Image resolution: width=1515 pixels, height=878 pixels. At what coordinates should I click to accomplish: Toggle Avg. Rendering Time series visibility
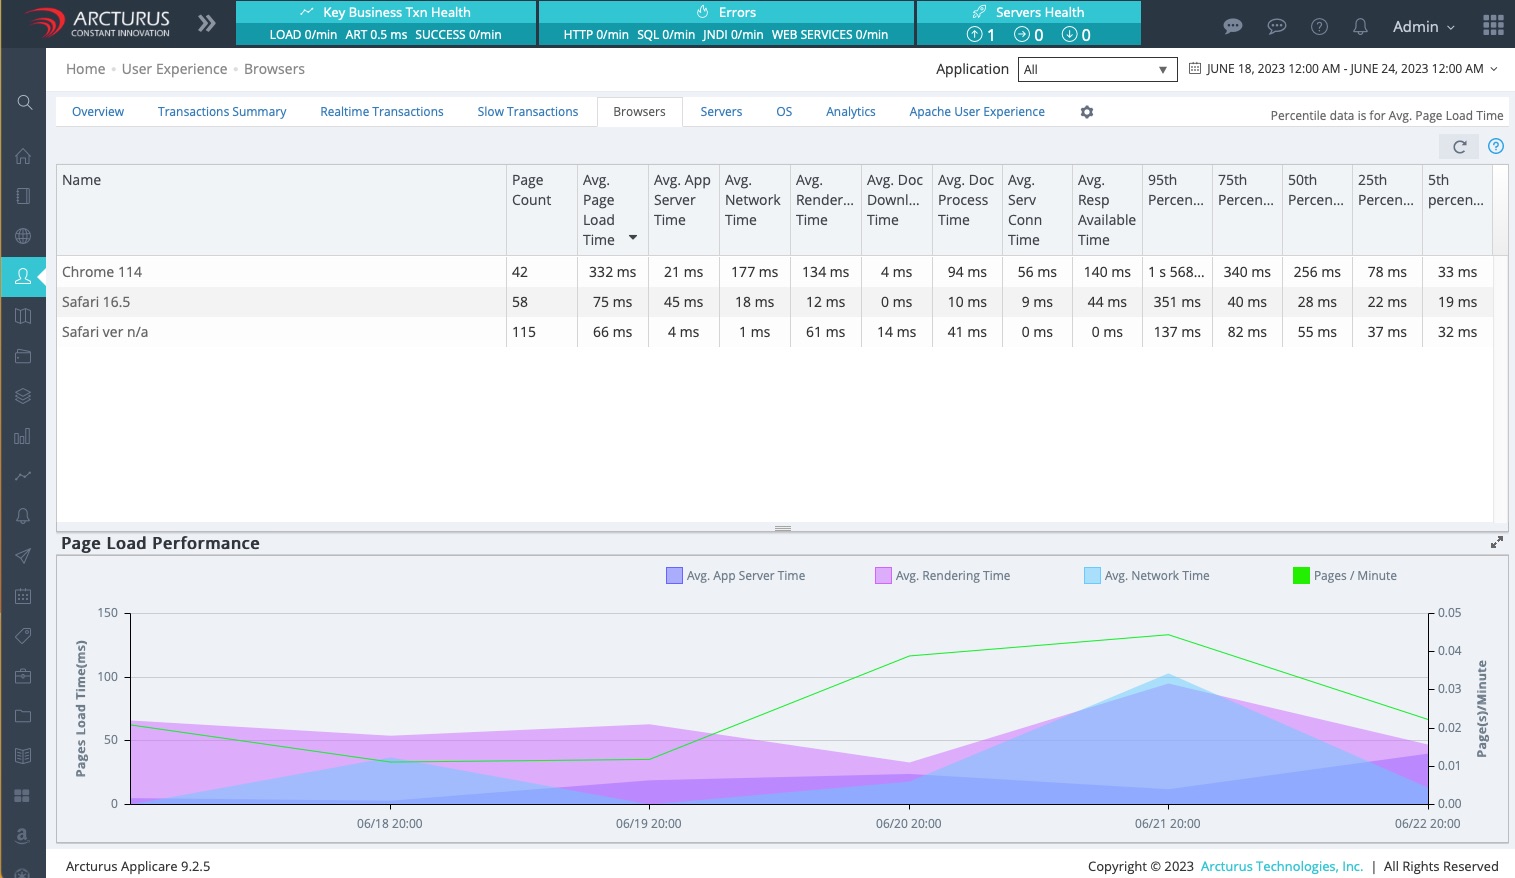pos(952,576)
